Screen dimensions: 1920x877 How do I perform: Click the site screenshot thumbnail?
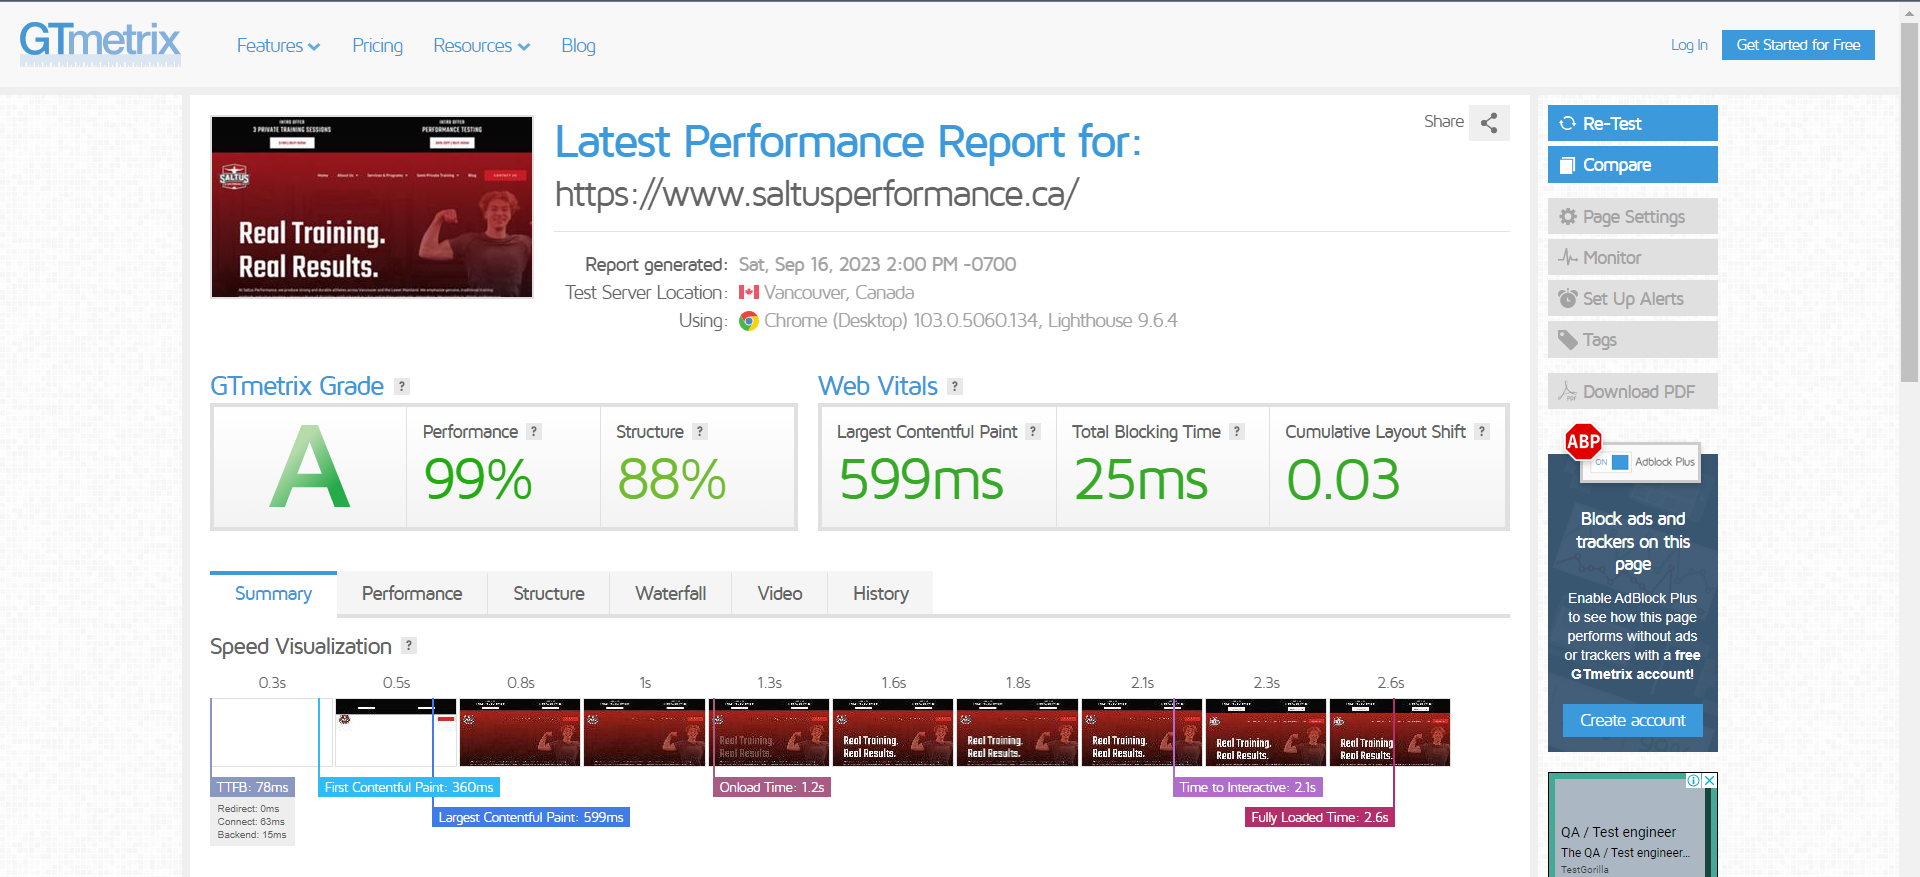pyautogui.click(x=372, y=207)
